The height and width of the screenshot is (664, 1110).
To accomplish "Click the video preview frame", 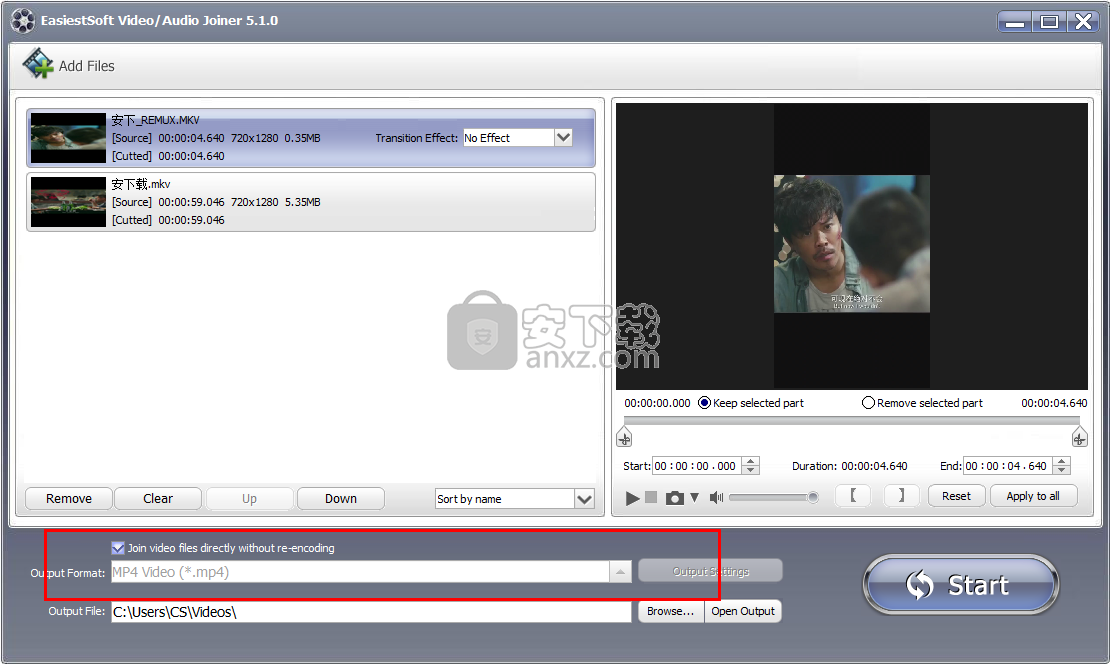I will (x=852, y=244).
